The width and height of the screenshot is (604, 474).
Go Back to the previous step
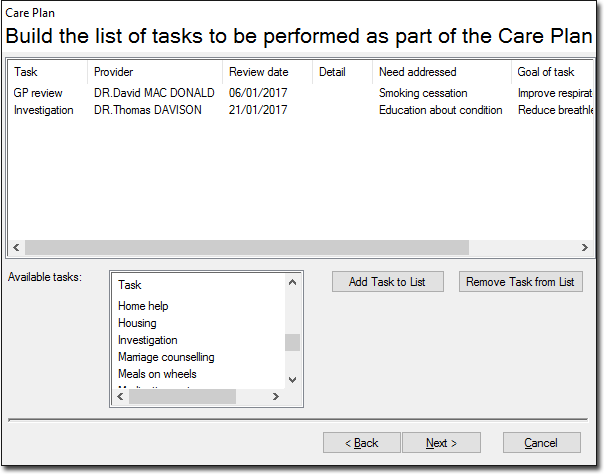pos(362,443)
